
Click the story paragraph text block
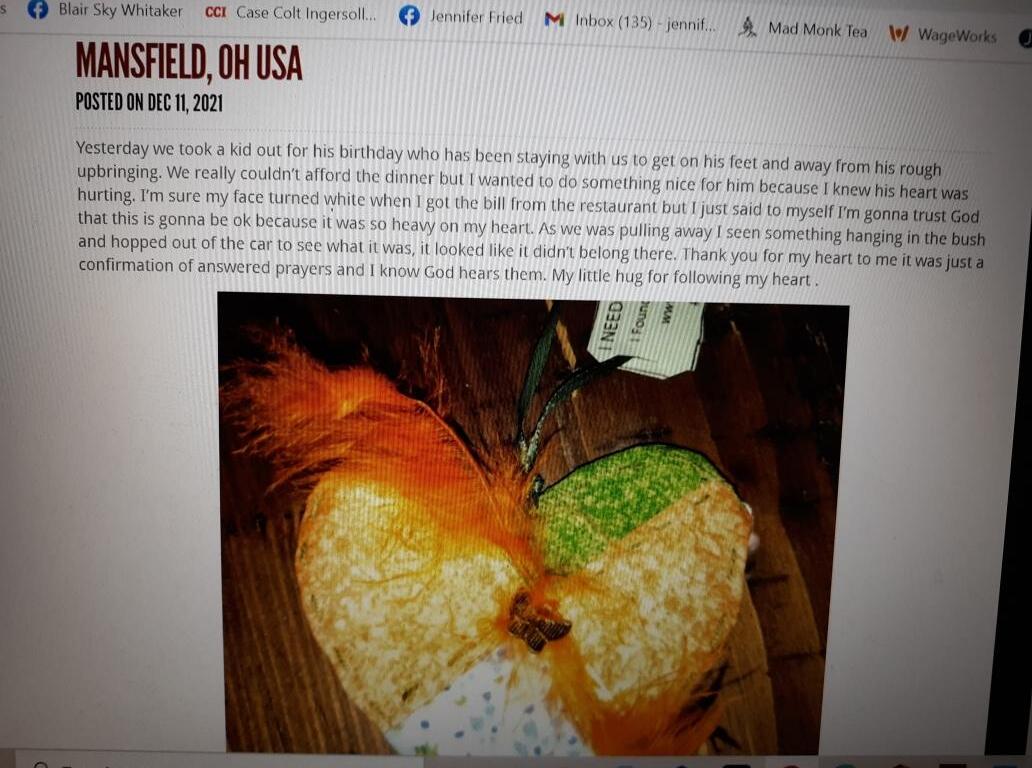point(530,213)
